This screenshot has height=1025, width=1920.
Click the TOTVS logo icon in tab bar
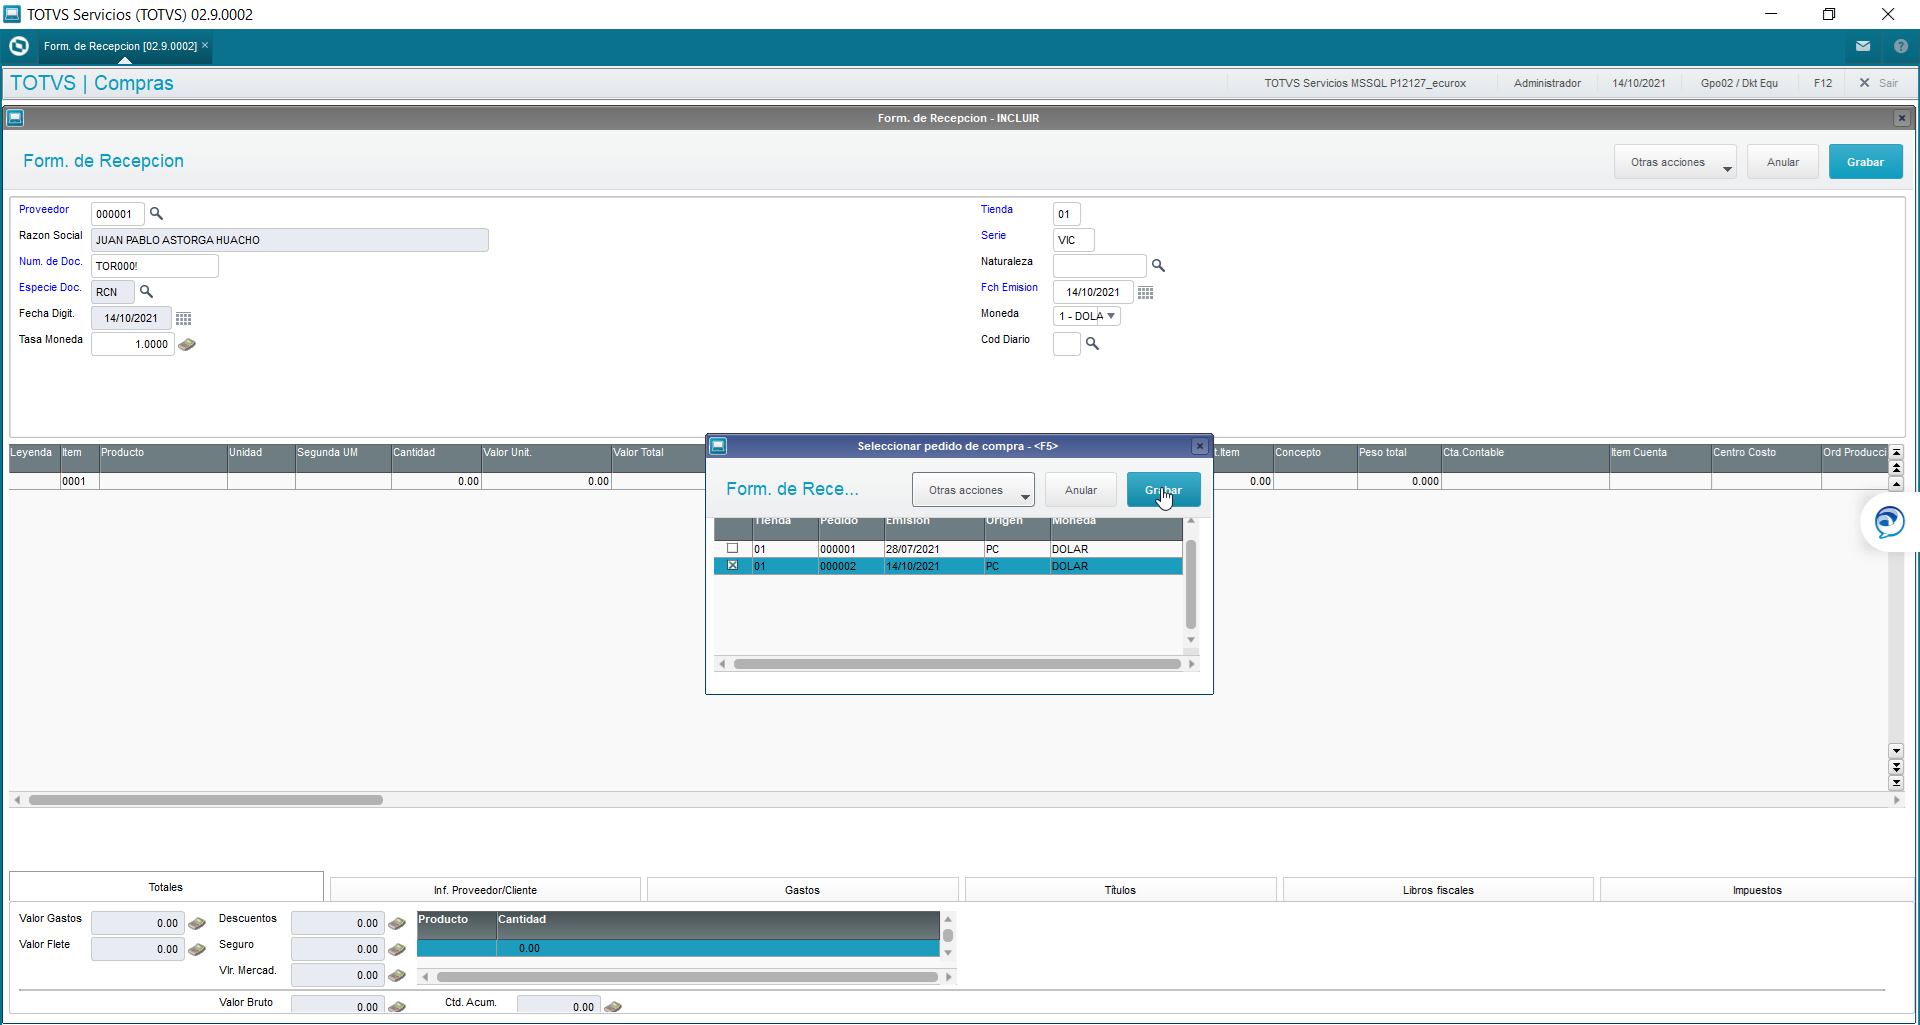point(18,46)
